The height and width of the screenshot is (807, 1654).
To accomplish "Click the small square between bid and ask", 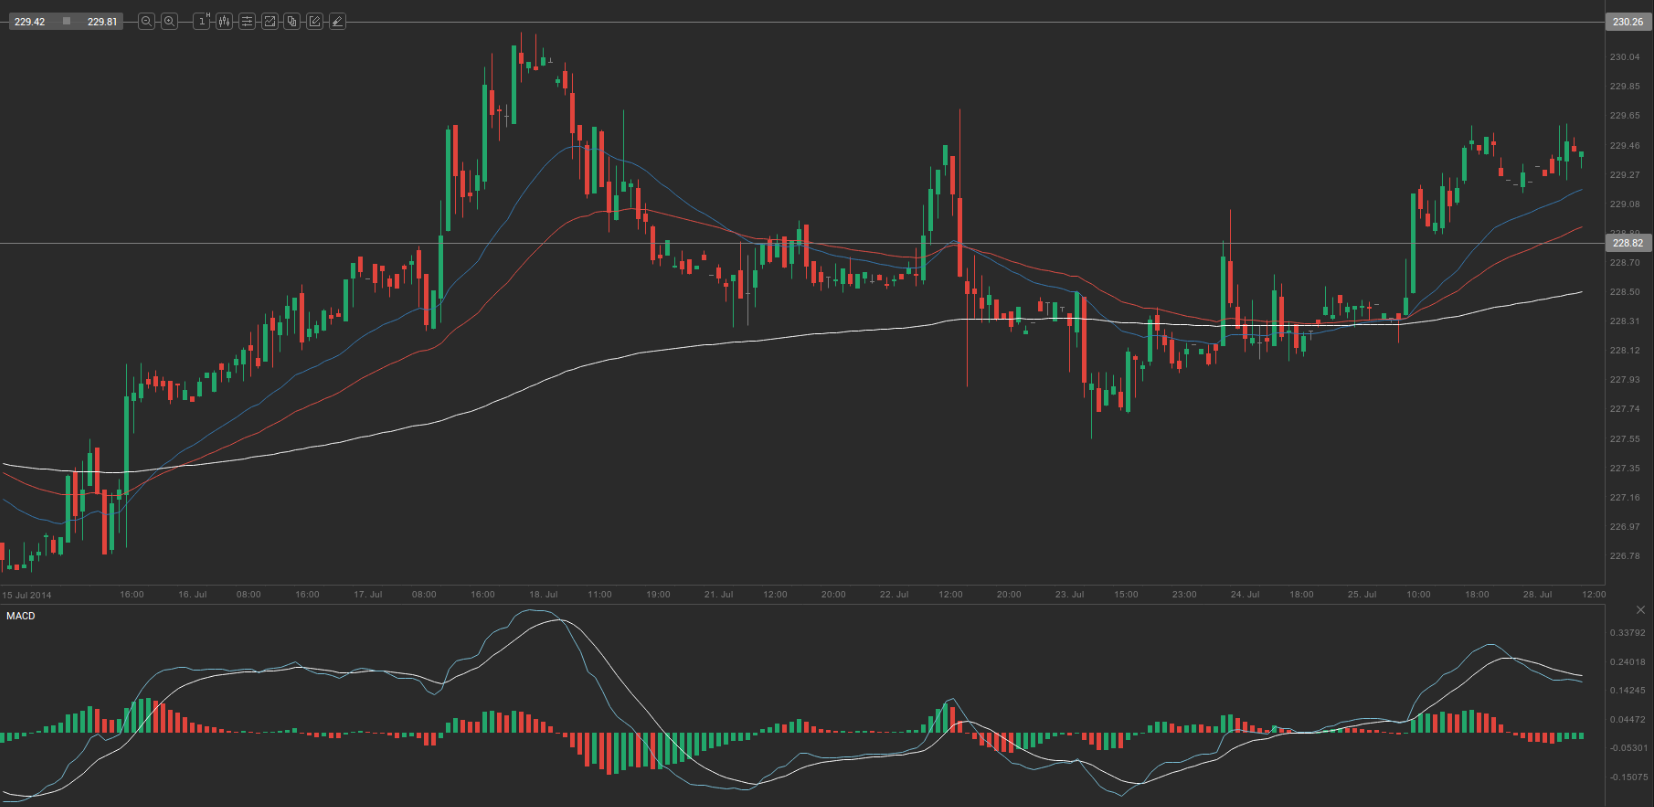I will [67, 21].
